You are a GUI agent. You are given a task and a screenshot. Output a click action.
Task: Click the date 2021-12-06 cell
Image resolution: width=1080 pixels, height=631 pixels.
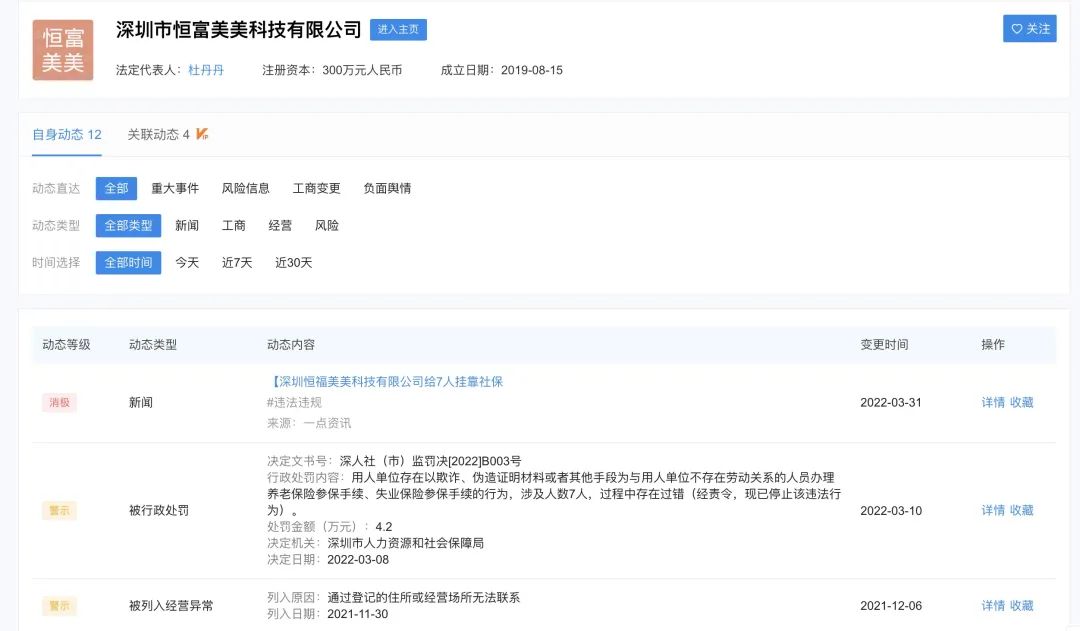coord(891,606)
